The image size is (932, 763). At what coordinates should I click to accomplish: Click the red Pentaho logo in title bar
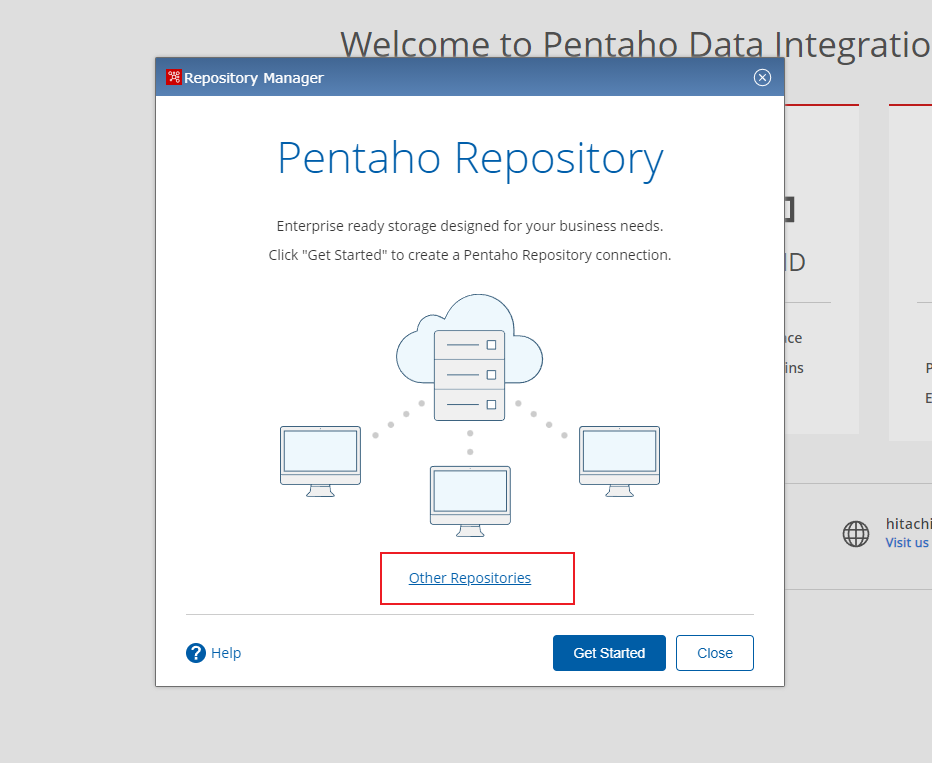(x=174, y=77)
